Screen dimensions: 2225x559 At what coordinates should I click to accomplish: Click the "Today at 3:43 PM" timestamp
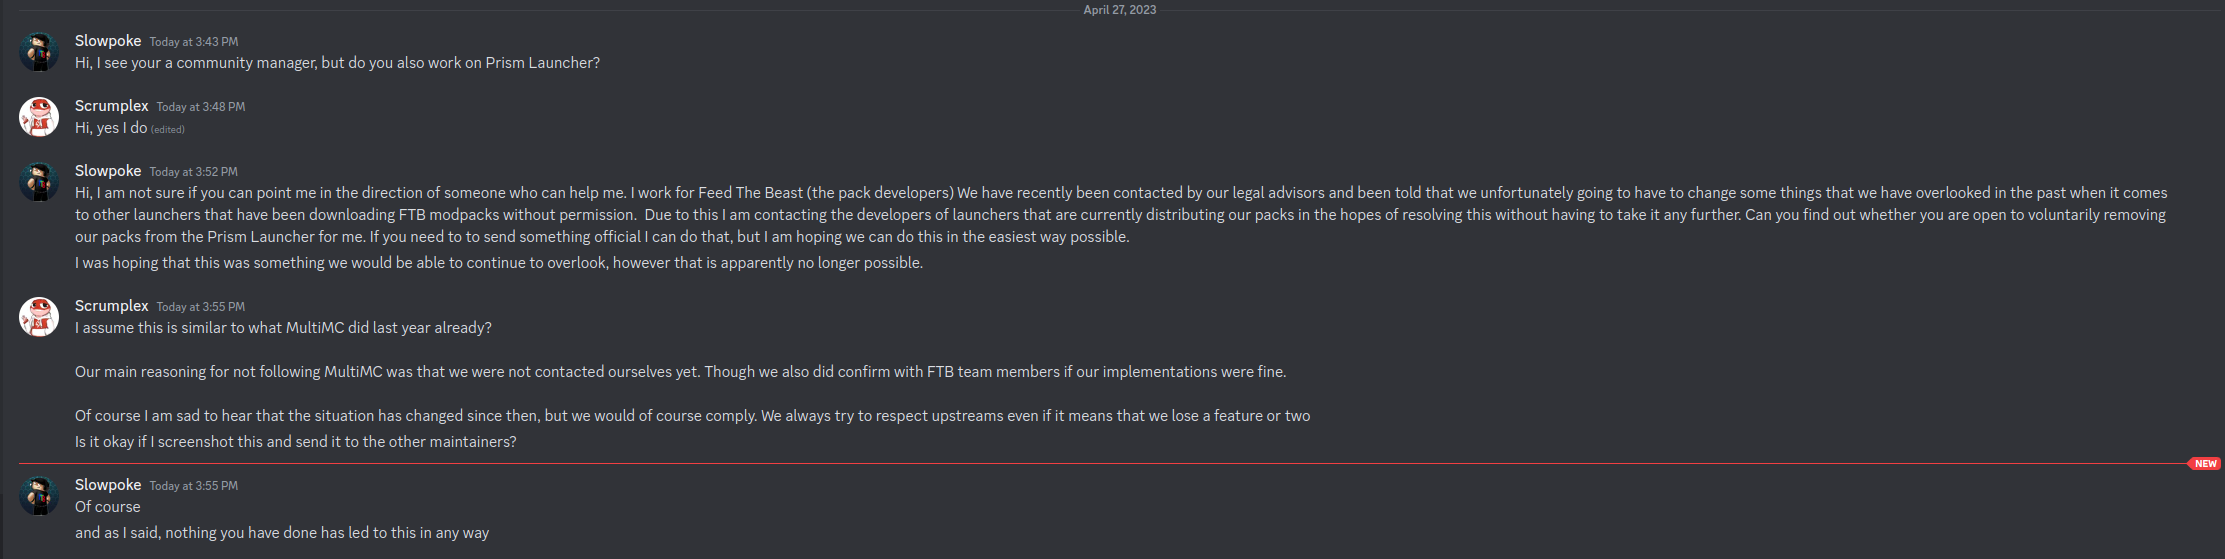pos(194,42)
